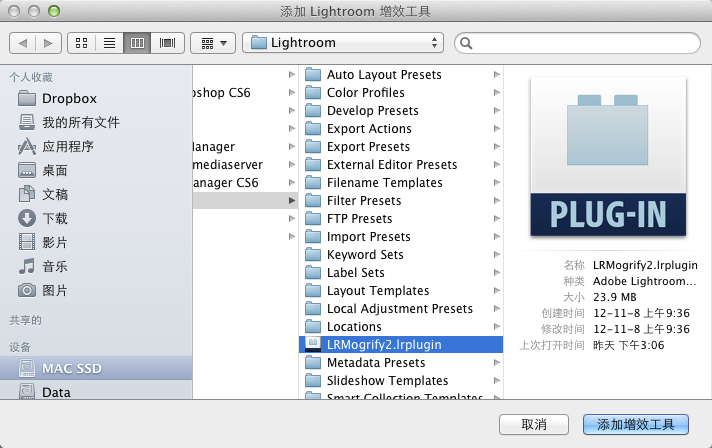Click the 添加增效工具 button
Image resolution: width=712 pixels, height=448 pixels.
click(x=636, y=424)
